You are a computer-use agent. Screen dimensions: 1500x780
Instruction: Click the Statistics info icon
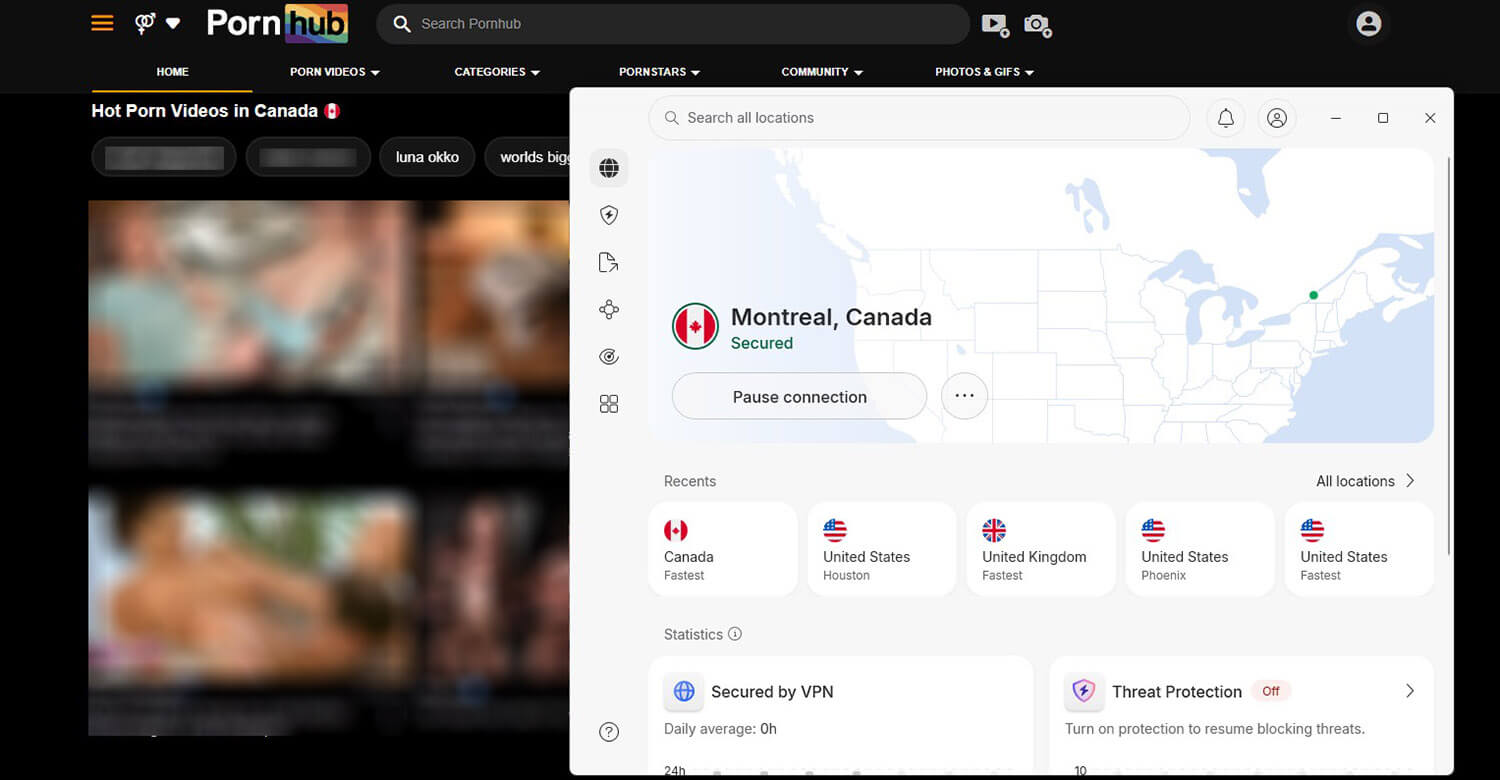pos(735,634)
